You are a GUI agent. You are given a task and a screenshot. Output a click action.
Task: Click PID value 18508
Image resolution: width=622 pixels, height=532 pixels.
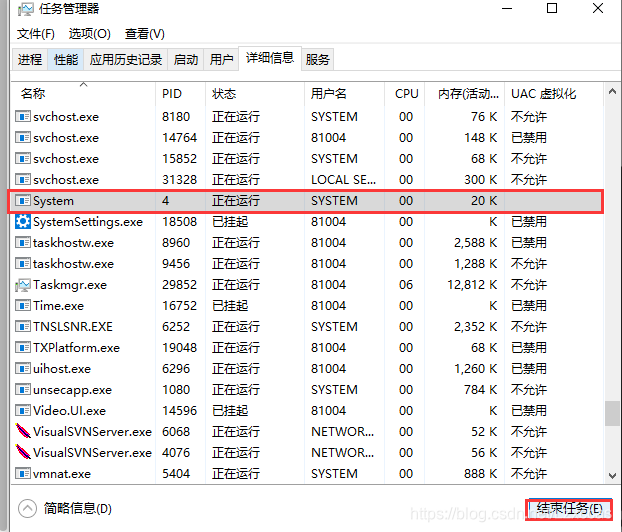tap(179, 221)
